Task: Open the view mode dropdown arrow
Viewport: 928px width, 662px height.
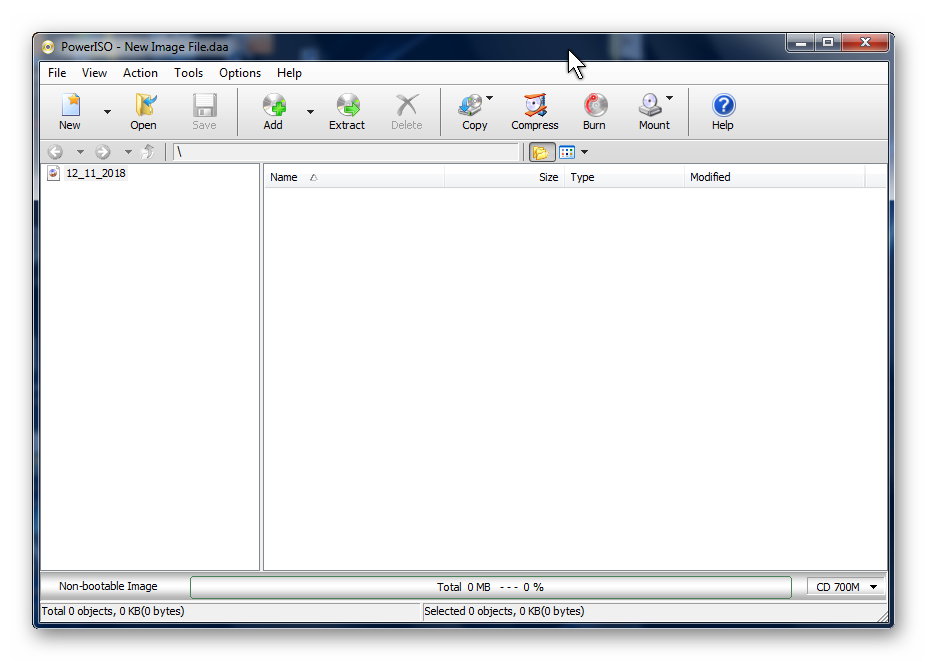Action: click(584, 152)
